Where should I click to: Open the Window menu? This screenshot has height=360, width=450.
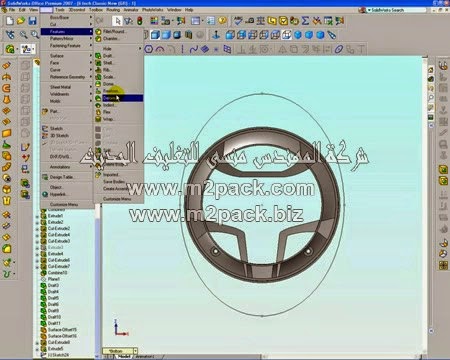pos(174,10)
